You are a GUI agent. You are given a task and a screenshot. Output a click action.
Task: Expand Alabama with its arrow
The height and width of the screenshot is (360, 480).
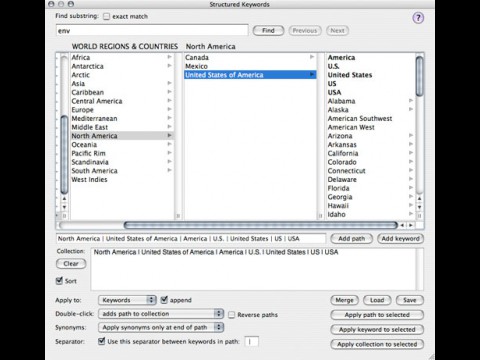pyautogui.click(x=411, y=100)
